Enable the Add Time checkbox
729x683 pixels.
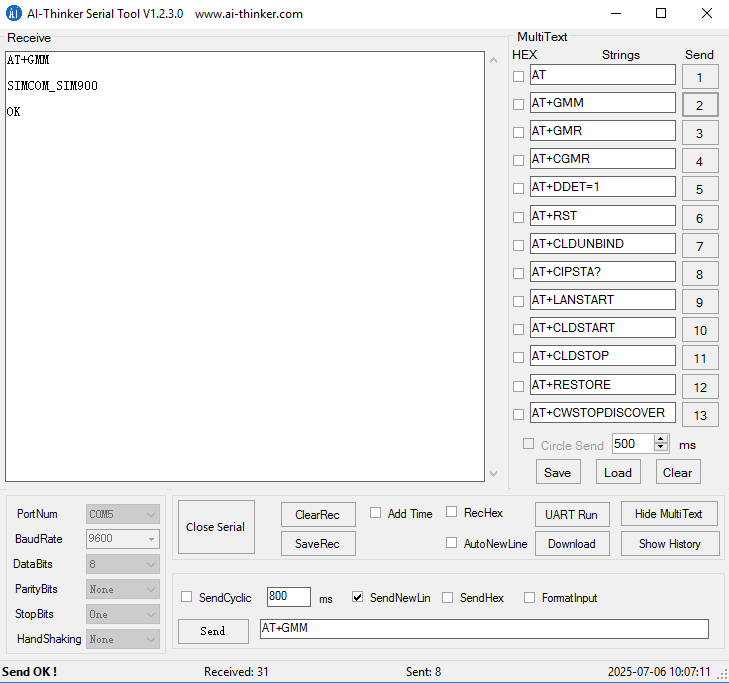tap(376, 513)
